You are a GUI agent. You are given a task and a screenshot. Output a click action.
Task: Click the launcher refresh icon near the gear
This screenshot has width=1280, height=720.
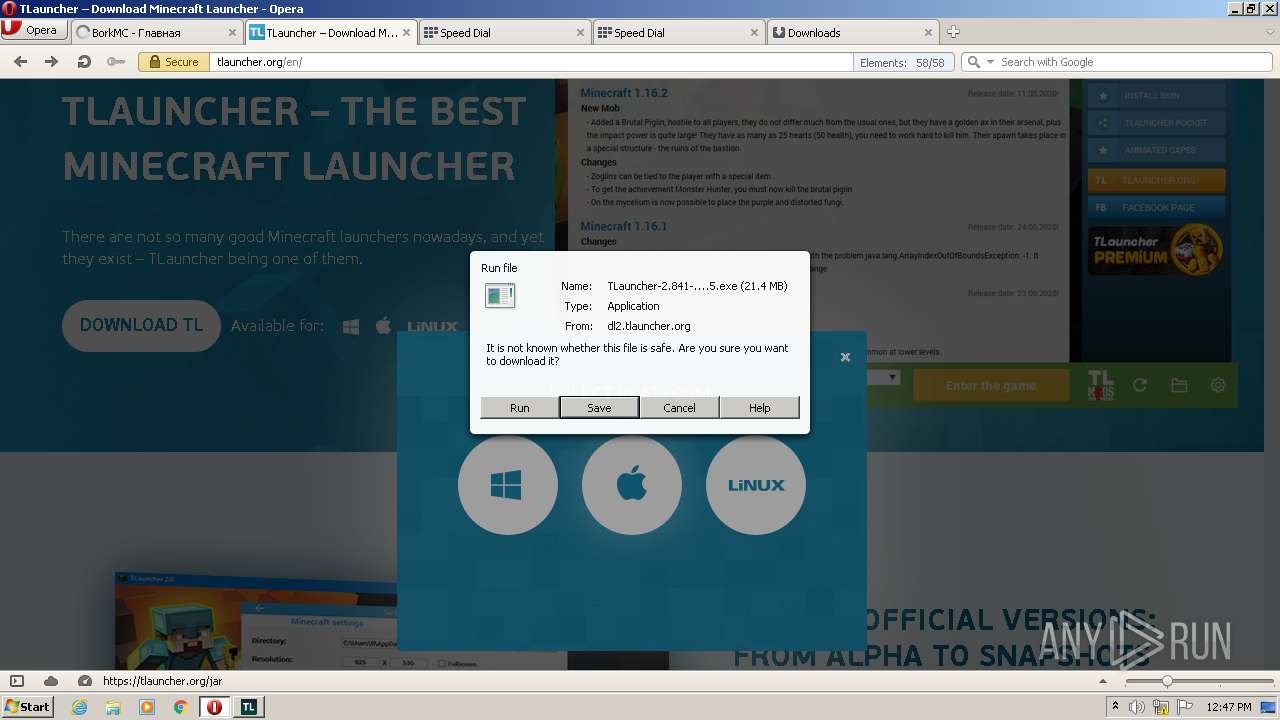coord(1139,385)
